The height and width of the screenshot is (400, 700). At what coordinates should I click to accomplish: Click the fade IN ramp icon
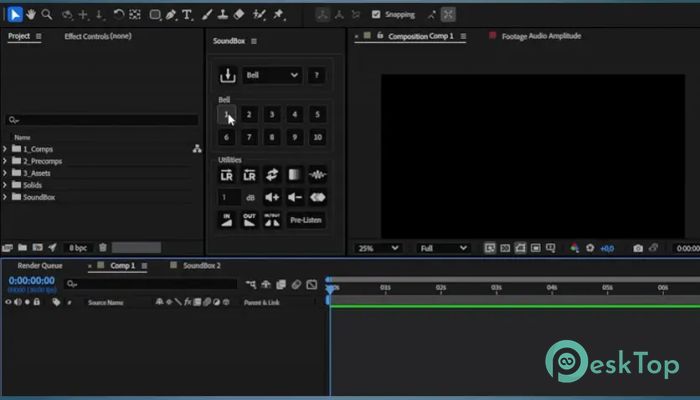tap(226, 220)
